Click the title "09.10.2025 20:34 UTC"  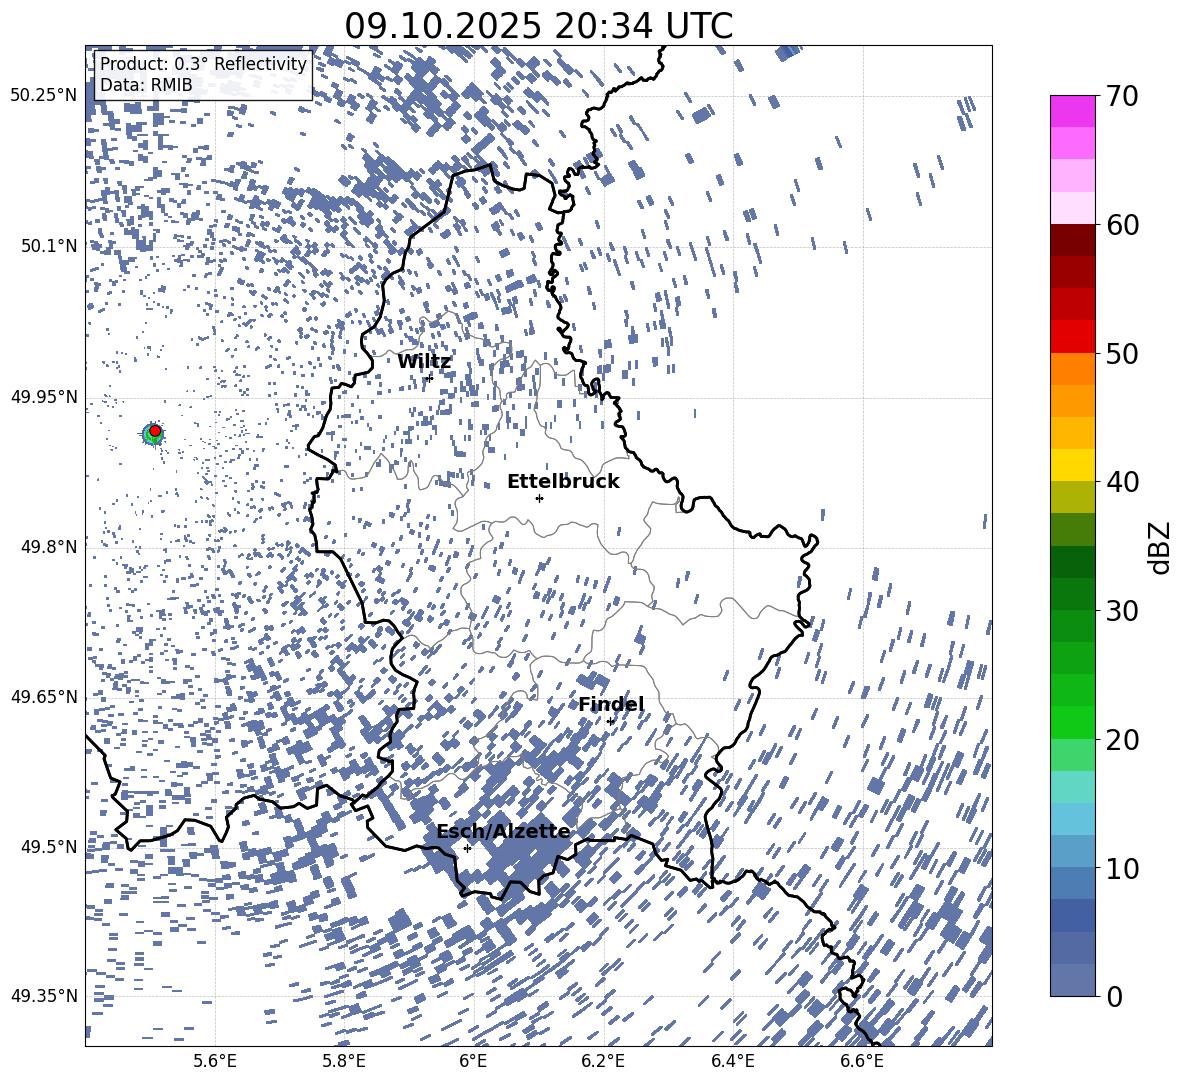(x=538, y=27)
